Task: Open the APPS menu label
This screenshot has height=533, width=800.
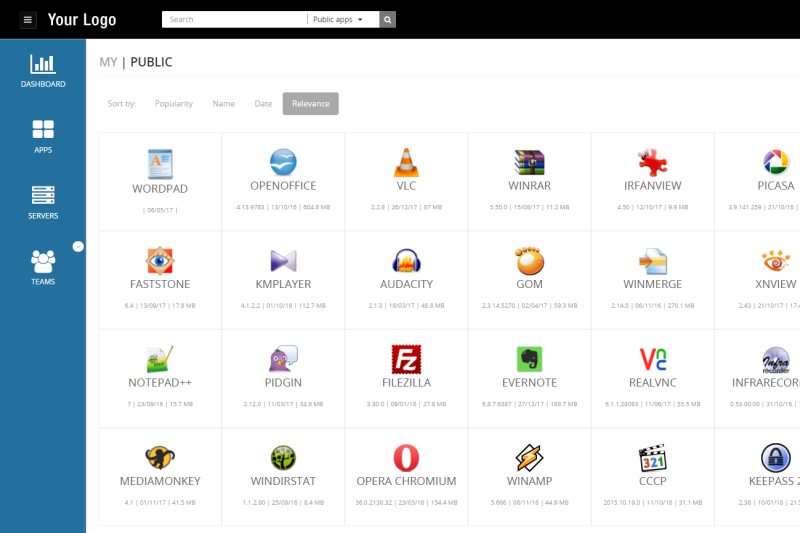Action: coord(43,150)
